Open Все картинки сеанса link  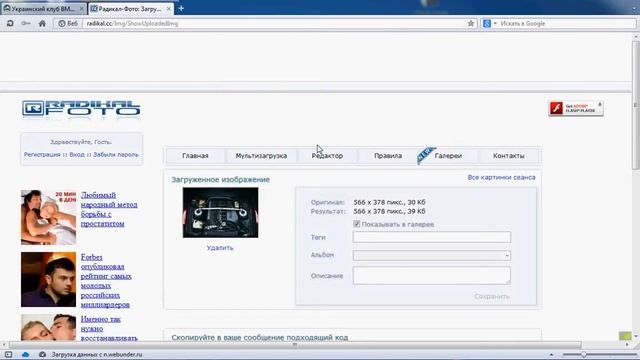pyautogui.click(x=501, y=178)
